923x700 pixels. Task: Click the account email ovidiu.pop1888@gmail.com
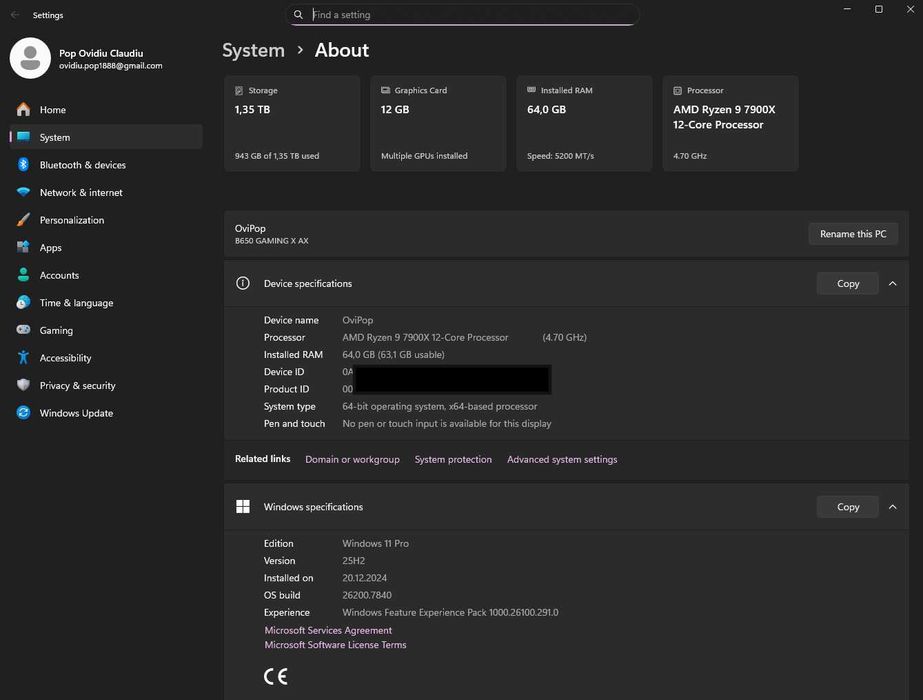111,66
